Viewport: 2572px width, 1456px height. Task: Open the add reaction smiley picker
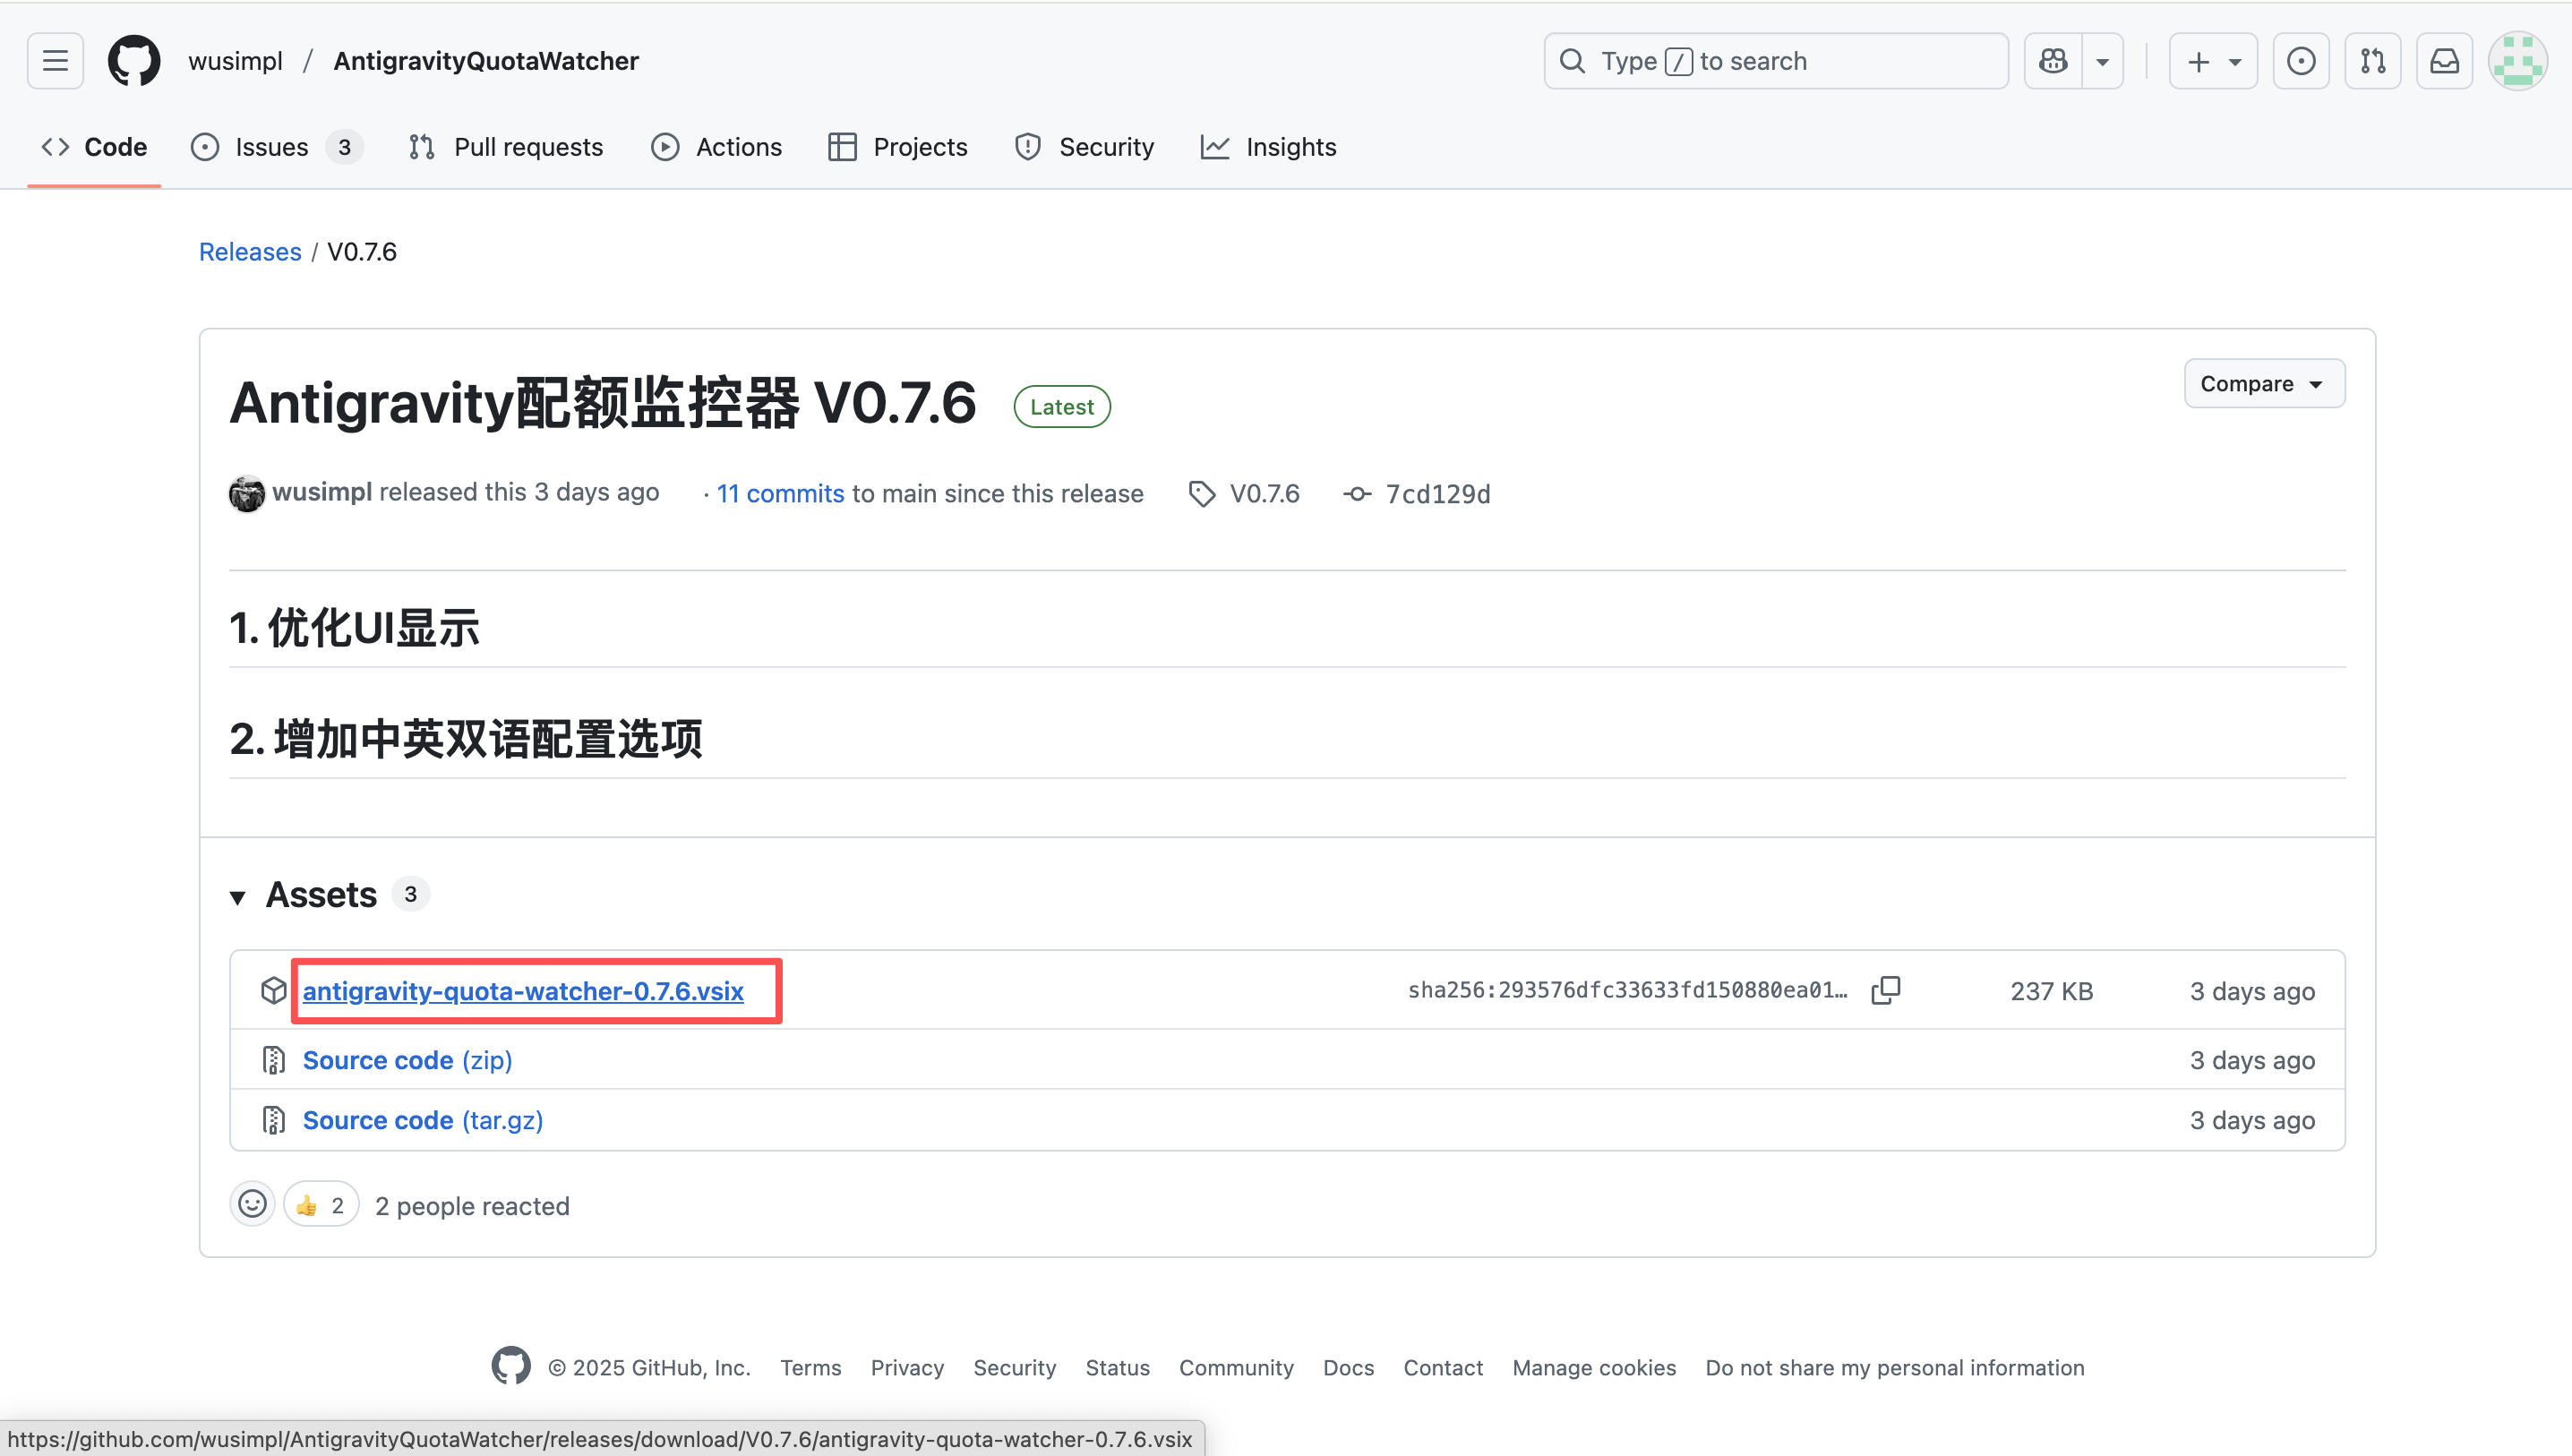click(252, 1204)
